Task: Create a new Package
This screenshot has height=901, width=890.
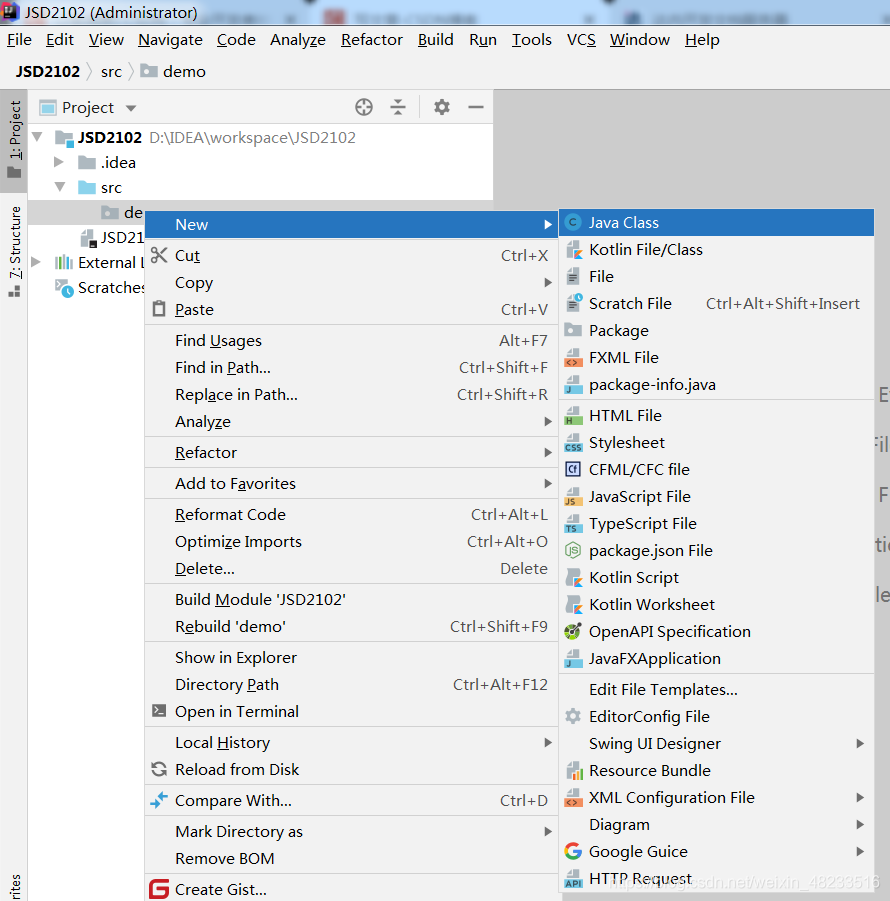Action: (x=716, y=330)
